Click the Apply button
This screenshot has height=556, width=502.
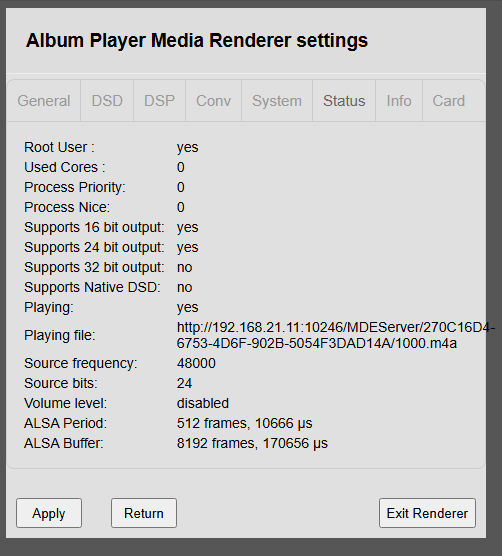click(49, 513)
